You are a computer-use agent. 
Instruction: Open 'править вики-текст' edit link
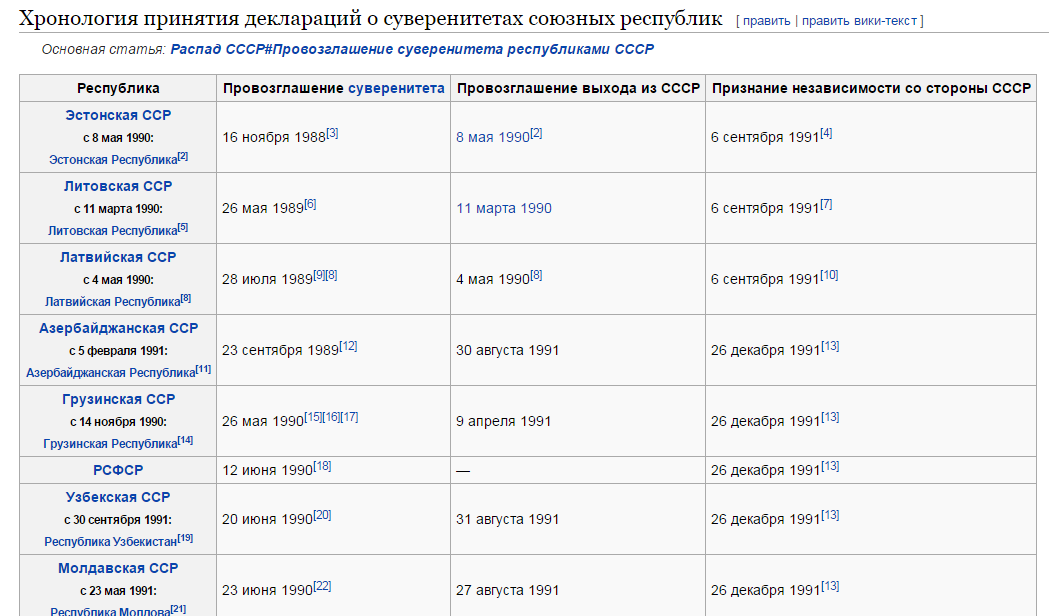859,21
